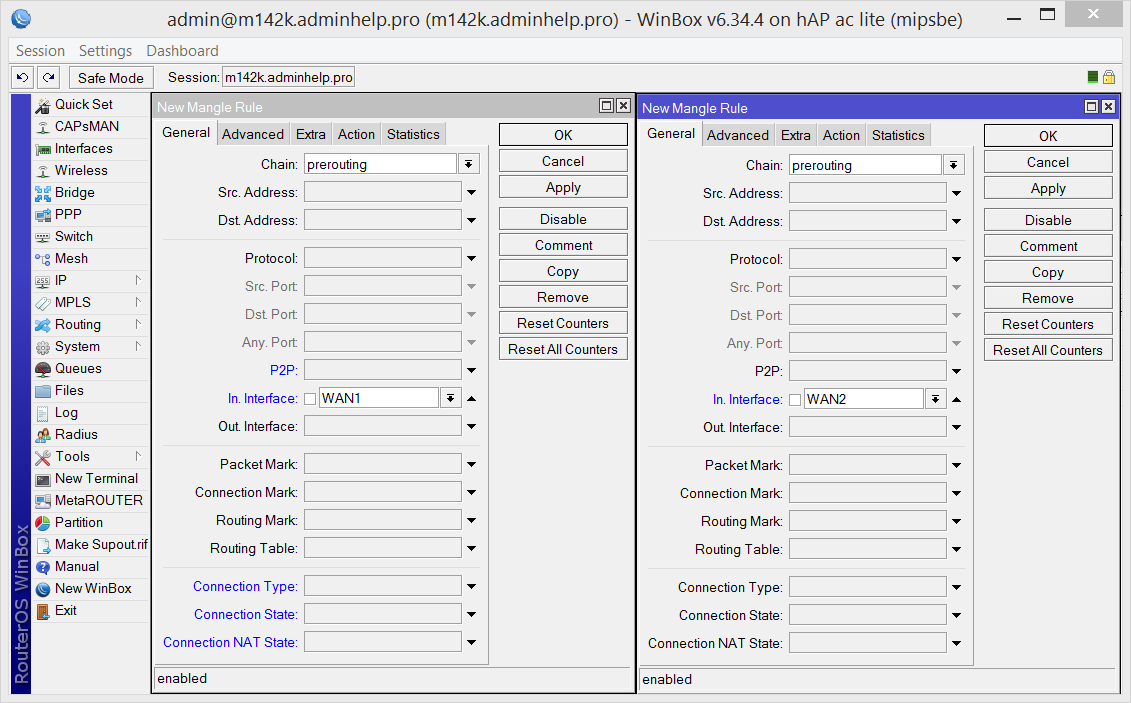
Task: Expand the Routing submenu
Action: (x=138, y=324)
